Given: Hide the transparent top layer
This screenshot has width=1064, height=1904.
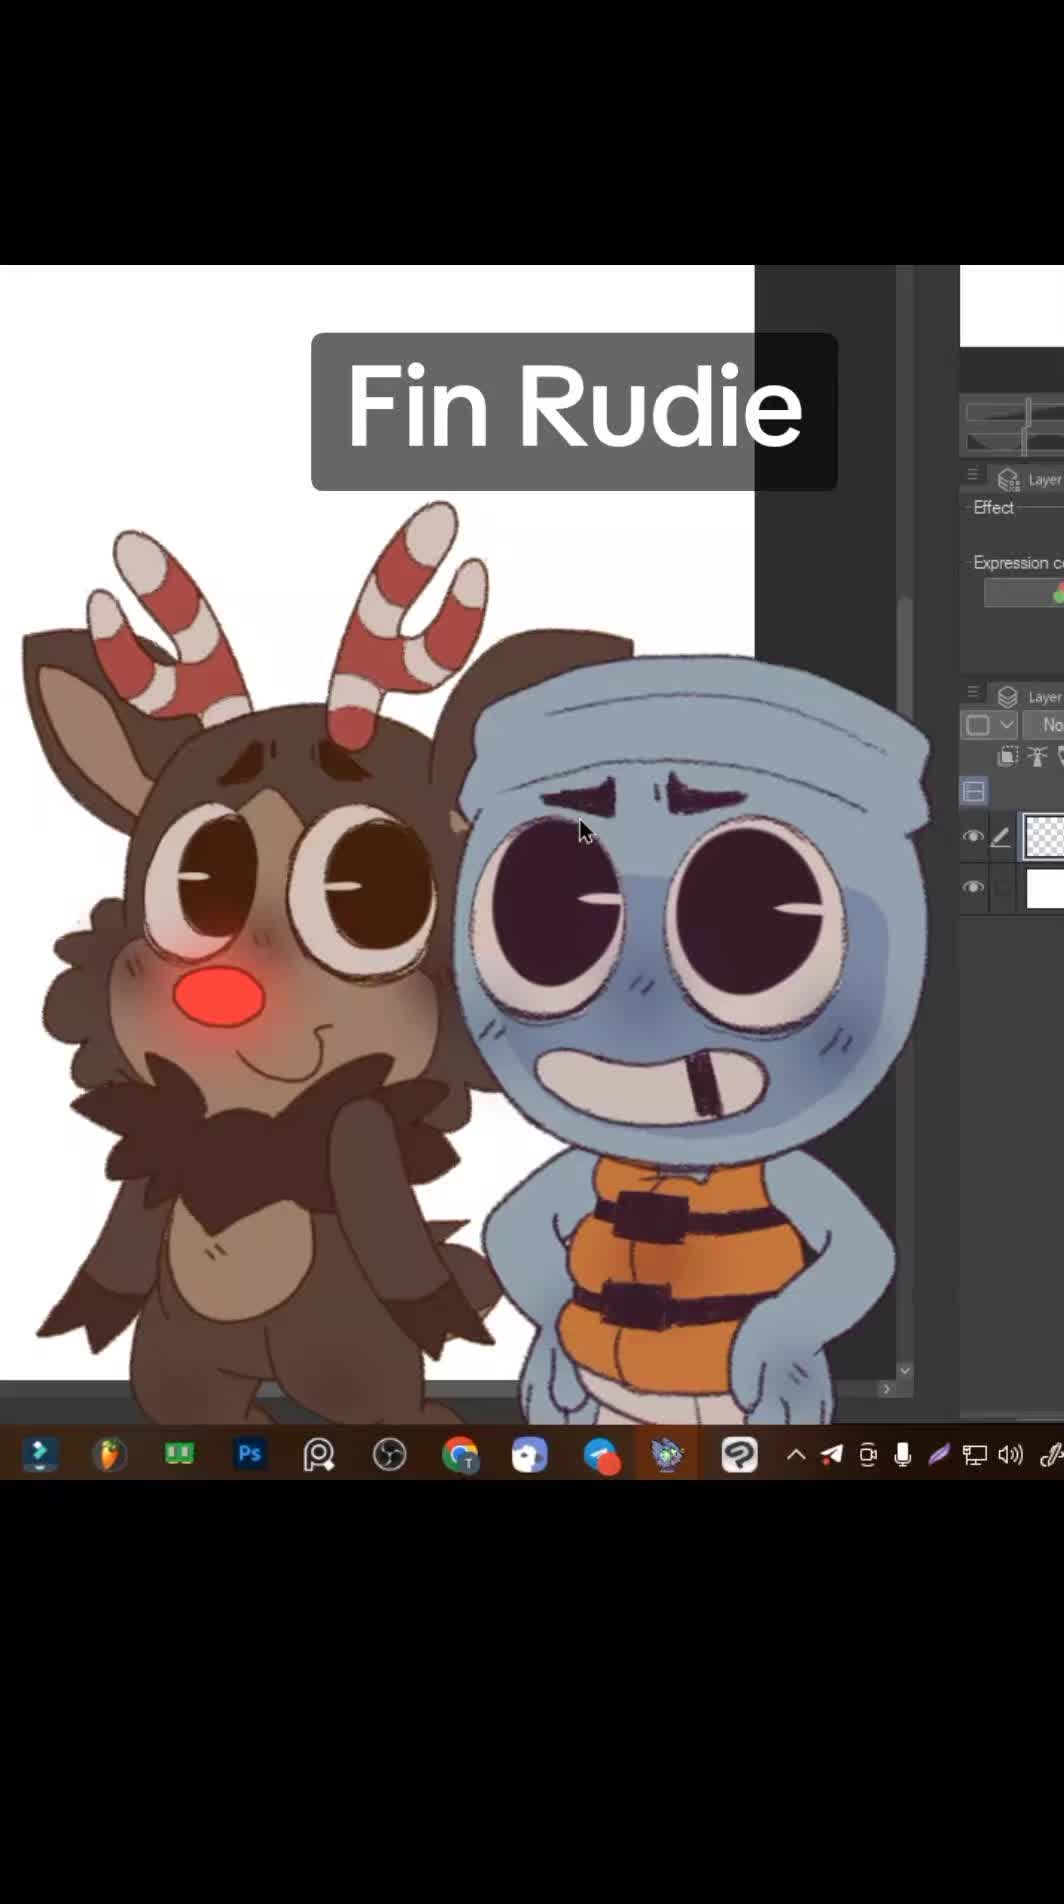Looking at the screenshot, I should pos(972,837).
